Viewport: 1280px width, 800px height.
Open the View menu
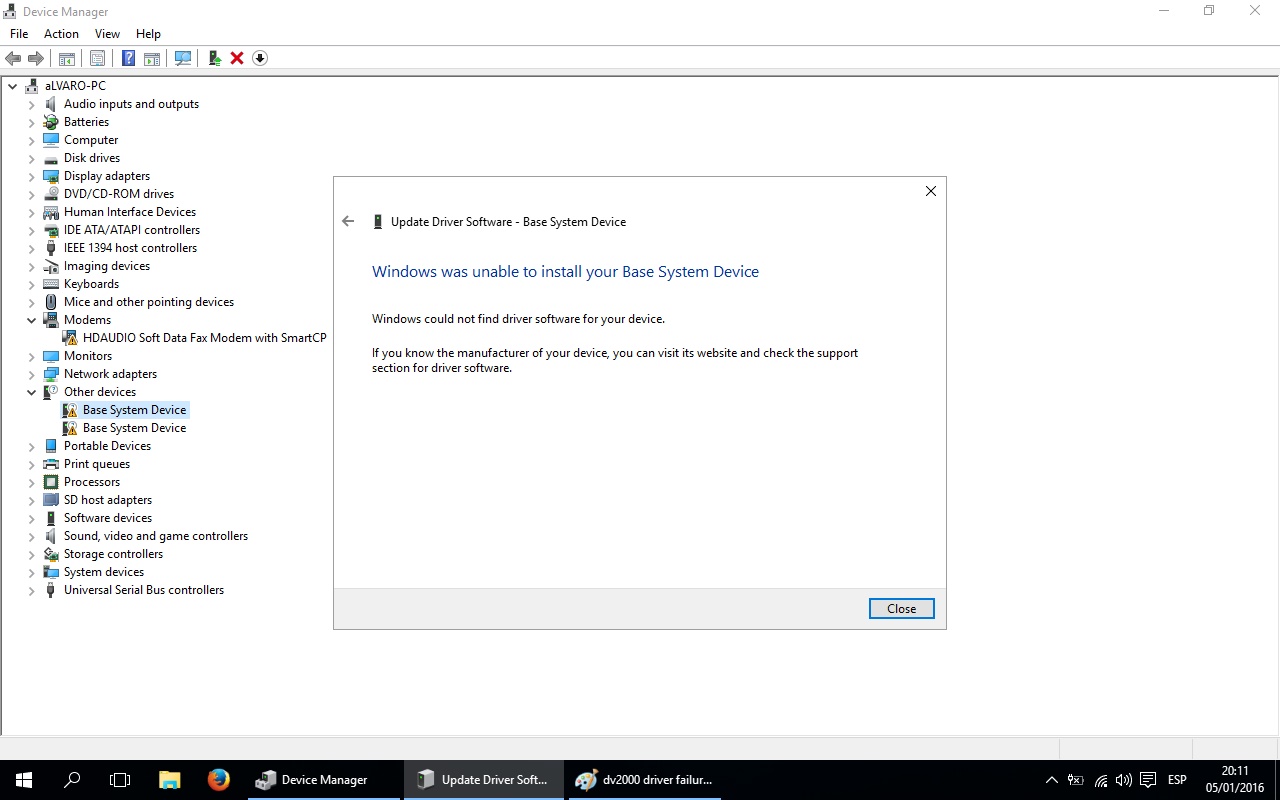tap(107, 34)
